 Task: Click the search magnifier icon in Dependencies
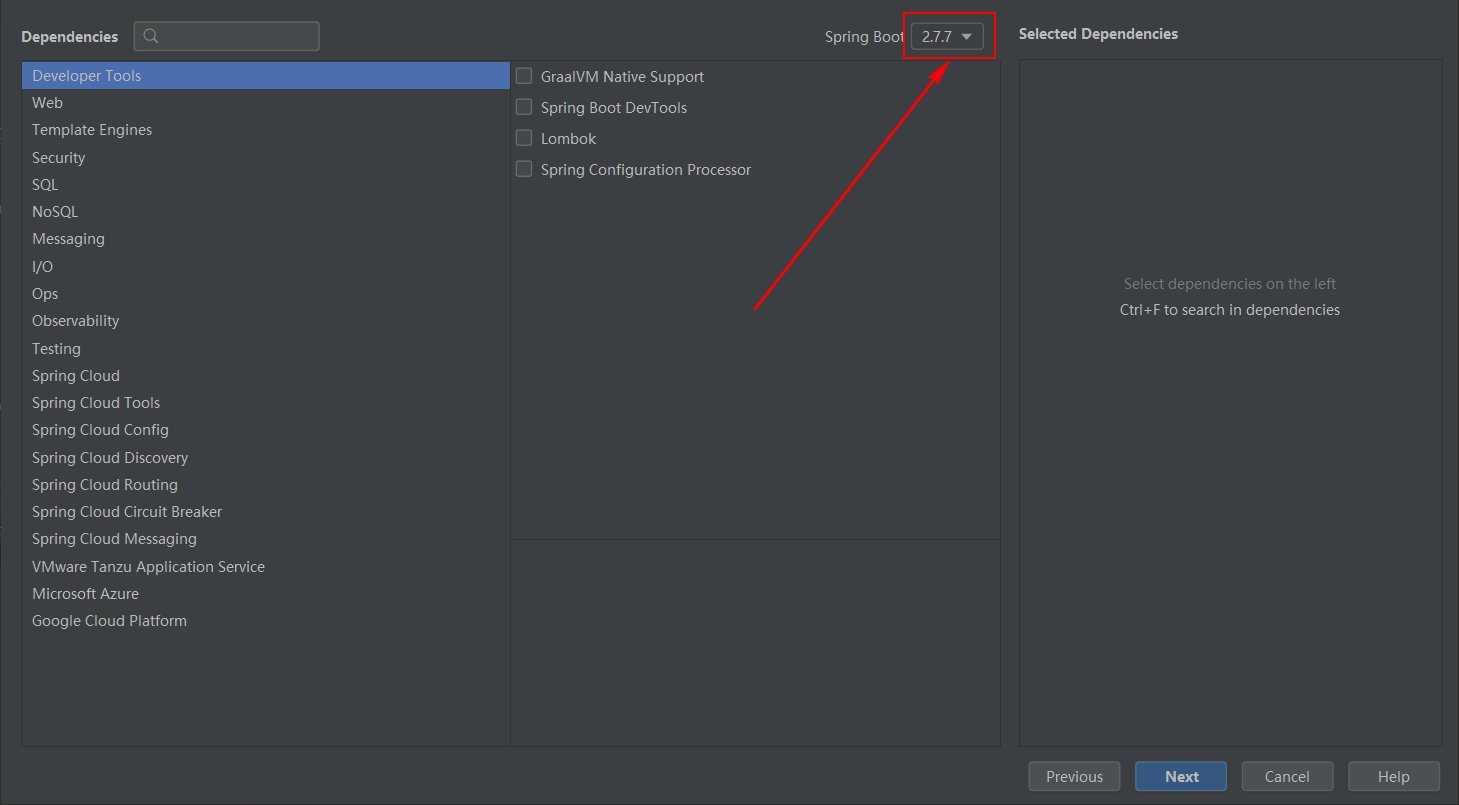click(151, 36)
